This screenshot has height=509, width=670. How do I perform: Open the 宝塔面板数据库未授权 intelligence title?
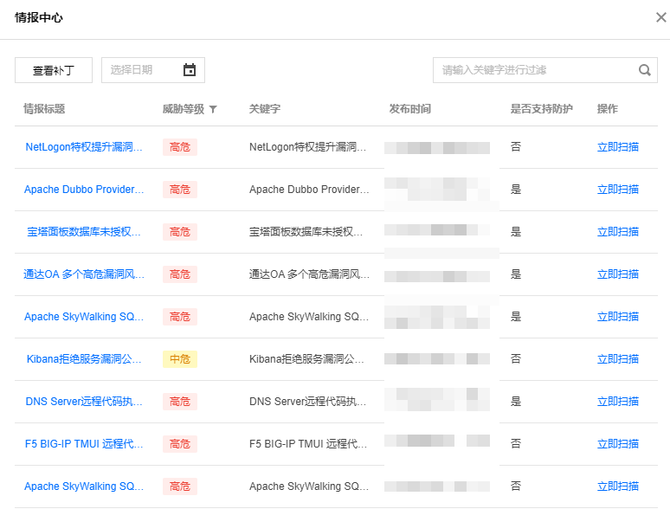point(84,232)
